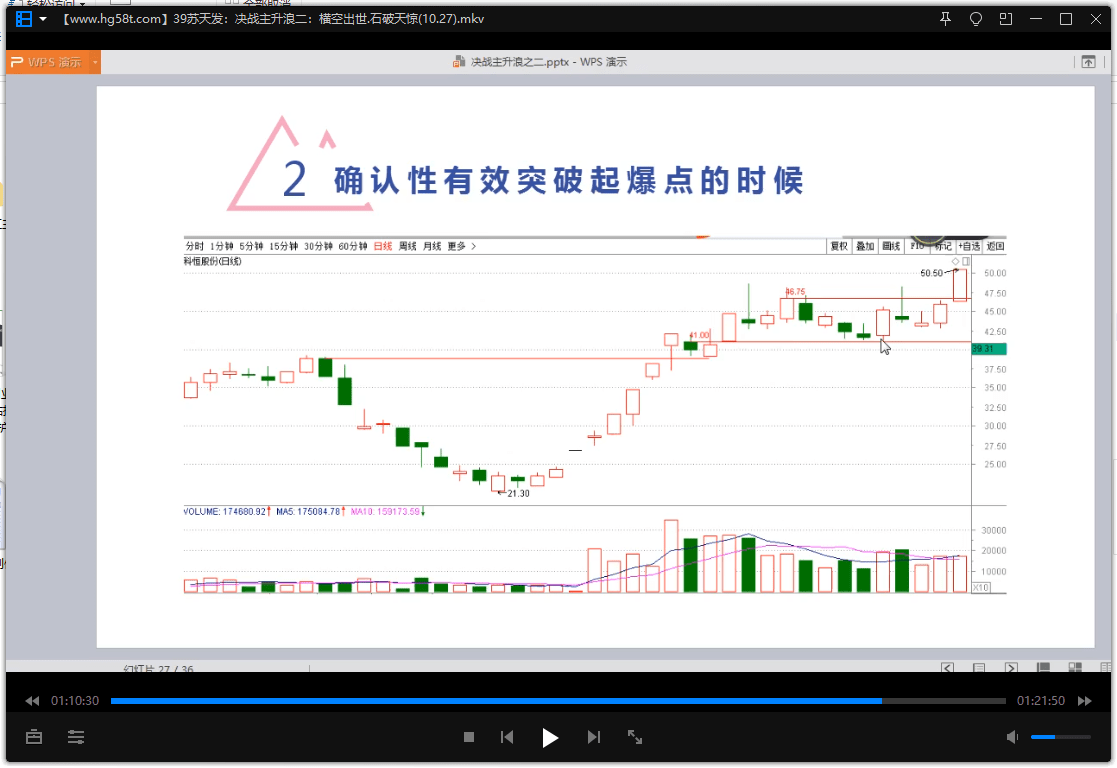
Task: Pin the player window on top
Action: click(945, 19)
